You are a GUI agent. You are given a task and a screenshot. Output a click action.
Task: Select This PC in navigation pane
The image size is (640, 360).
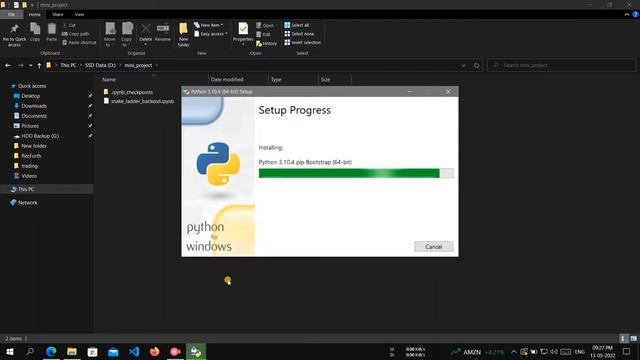(x=26, y=189)
